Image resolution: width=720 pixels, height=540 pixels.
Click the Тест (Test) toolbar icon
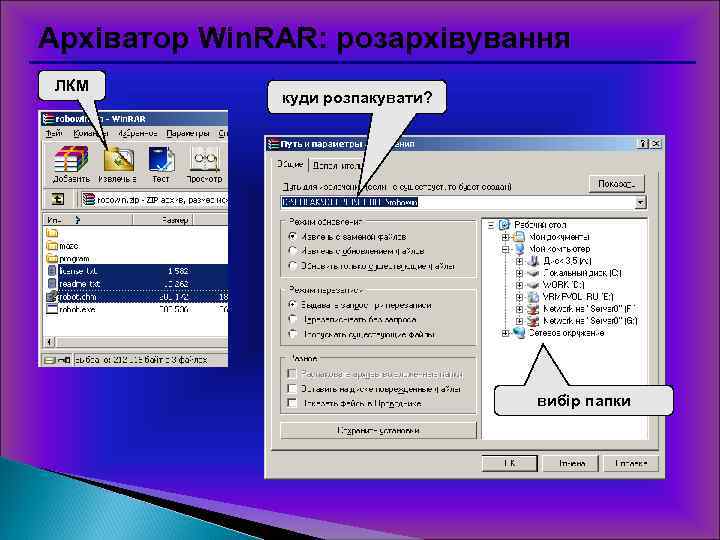[161, 159]
